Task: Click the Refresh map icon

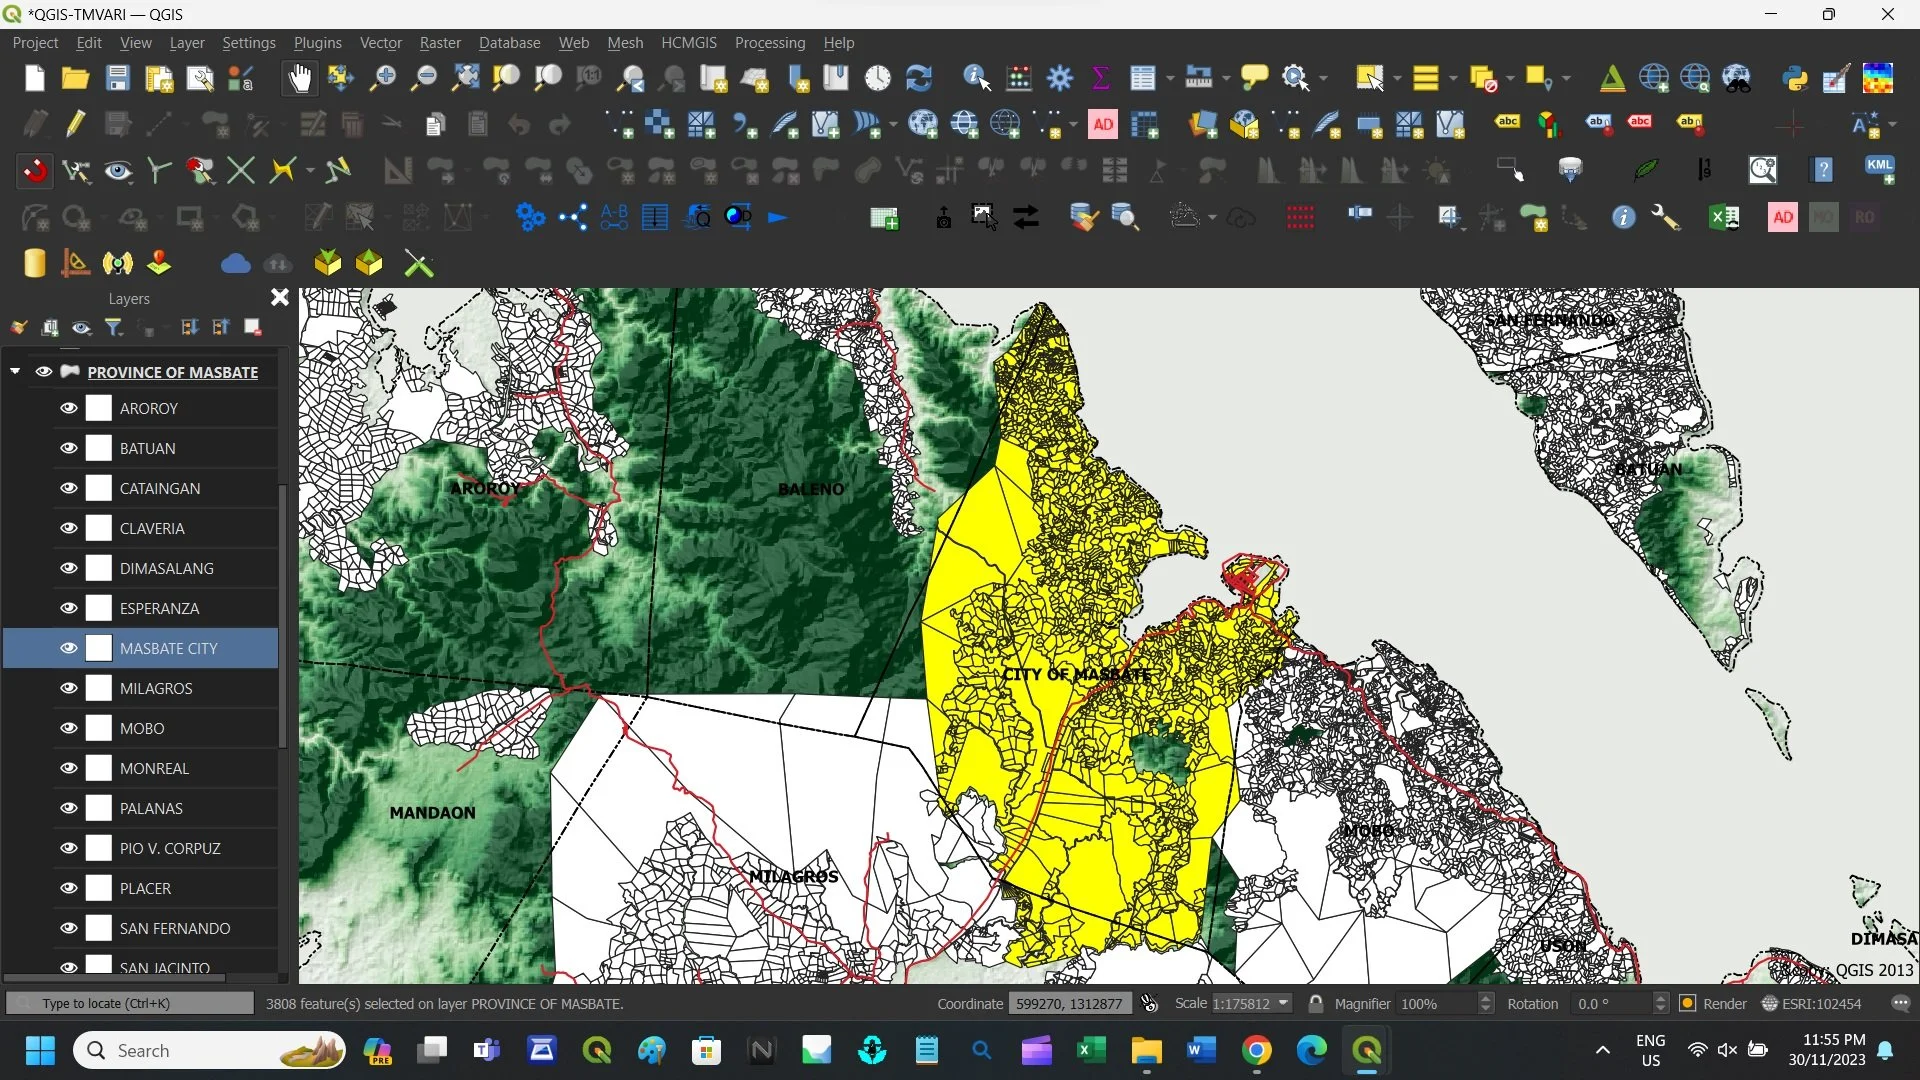Action: click(x=918, y=78)
